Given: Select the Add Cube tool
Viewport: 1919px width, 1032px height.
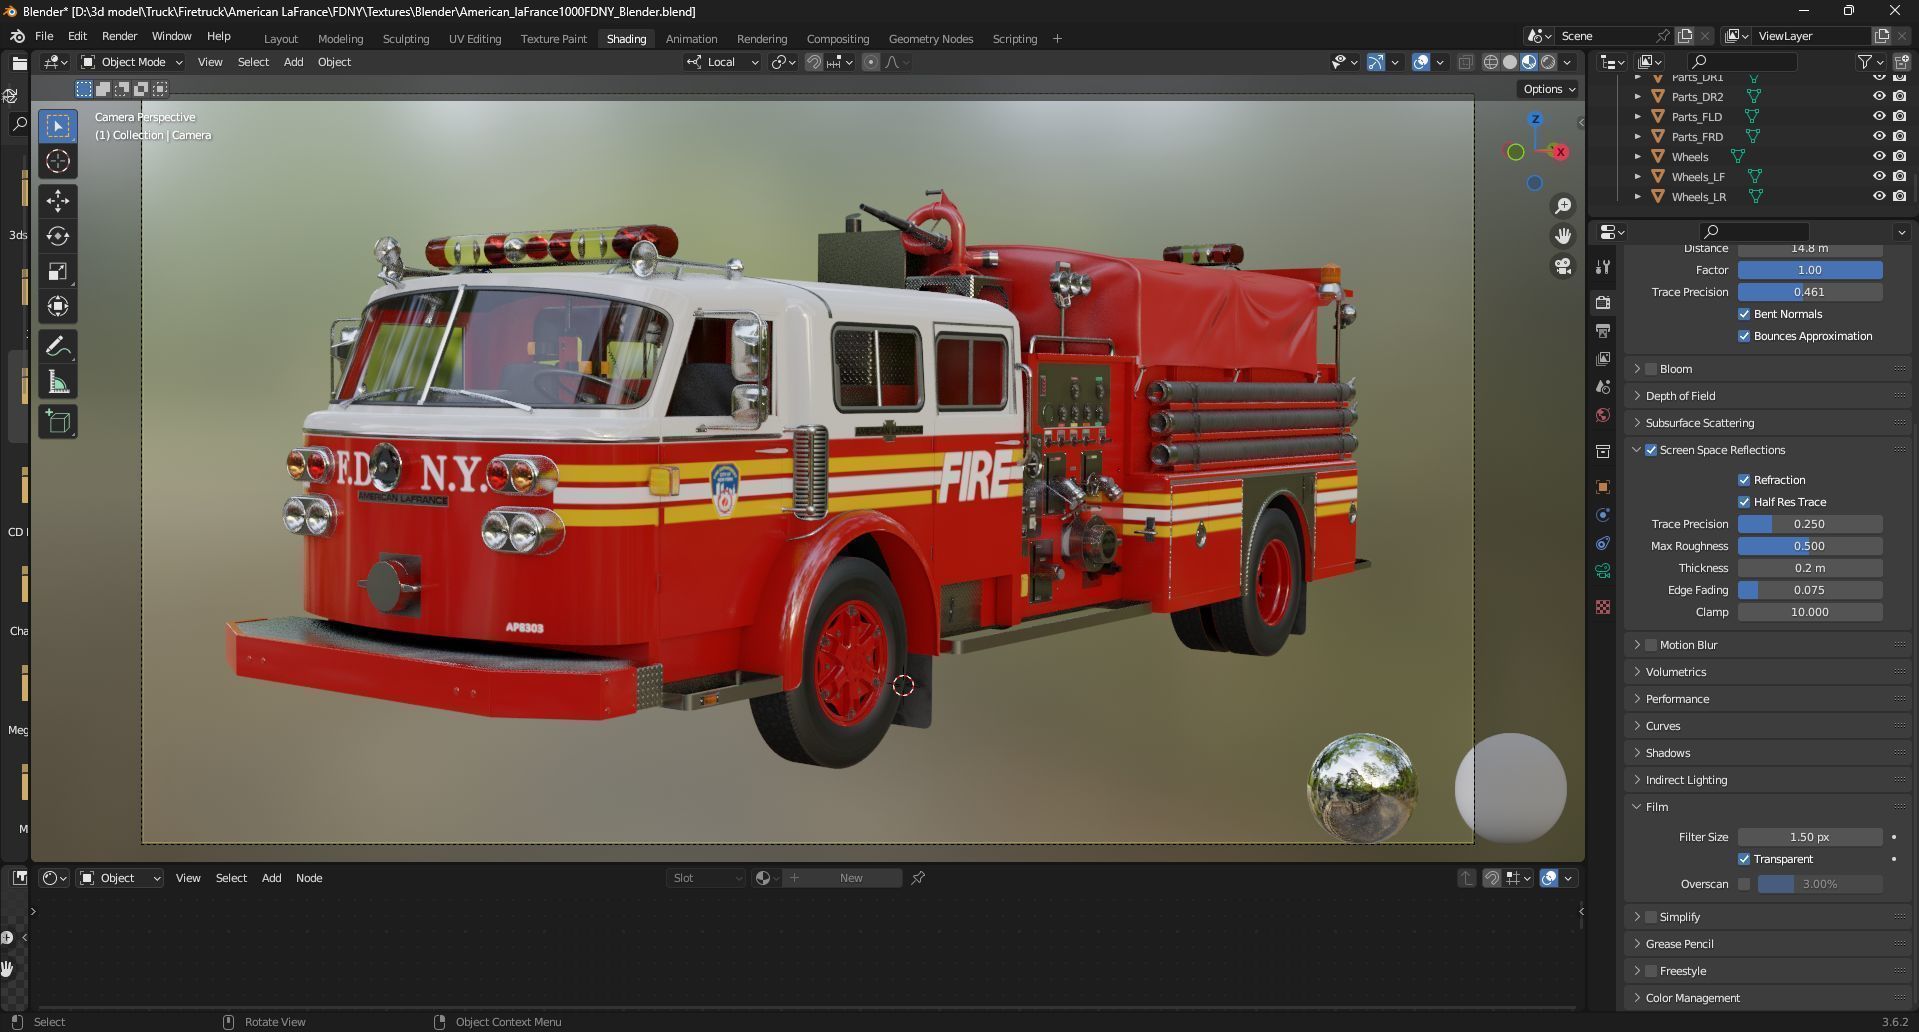Looking at the screenshot, I should click(58, 422).
